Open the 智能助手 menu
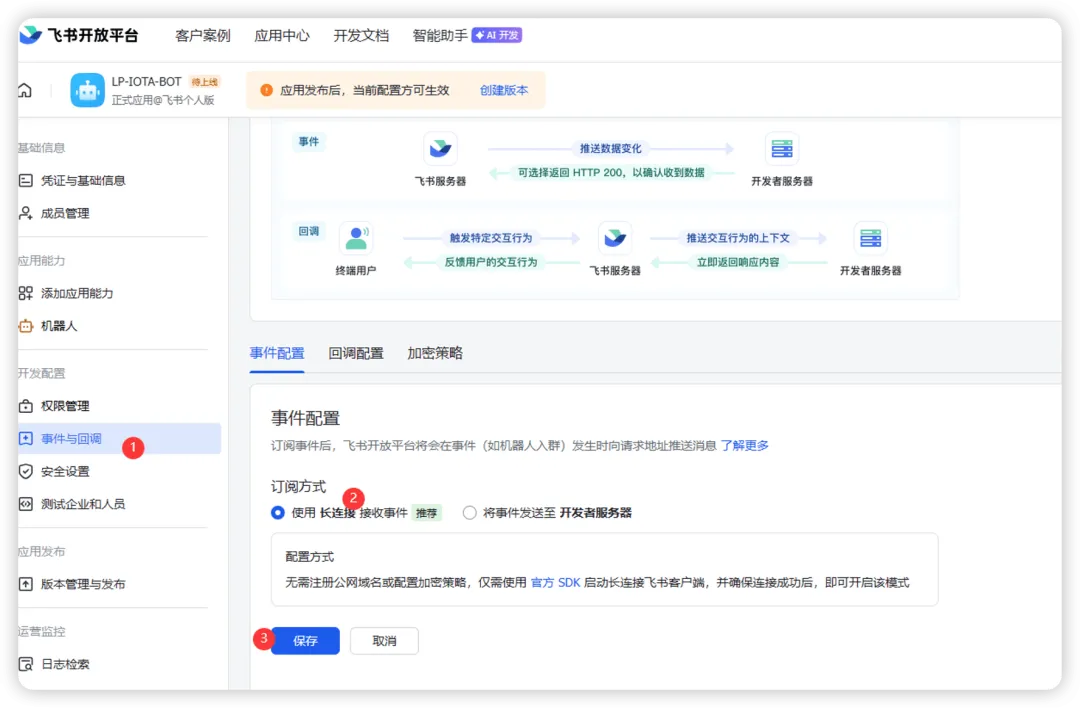 (x=439, y=35)
